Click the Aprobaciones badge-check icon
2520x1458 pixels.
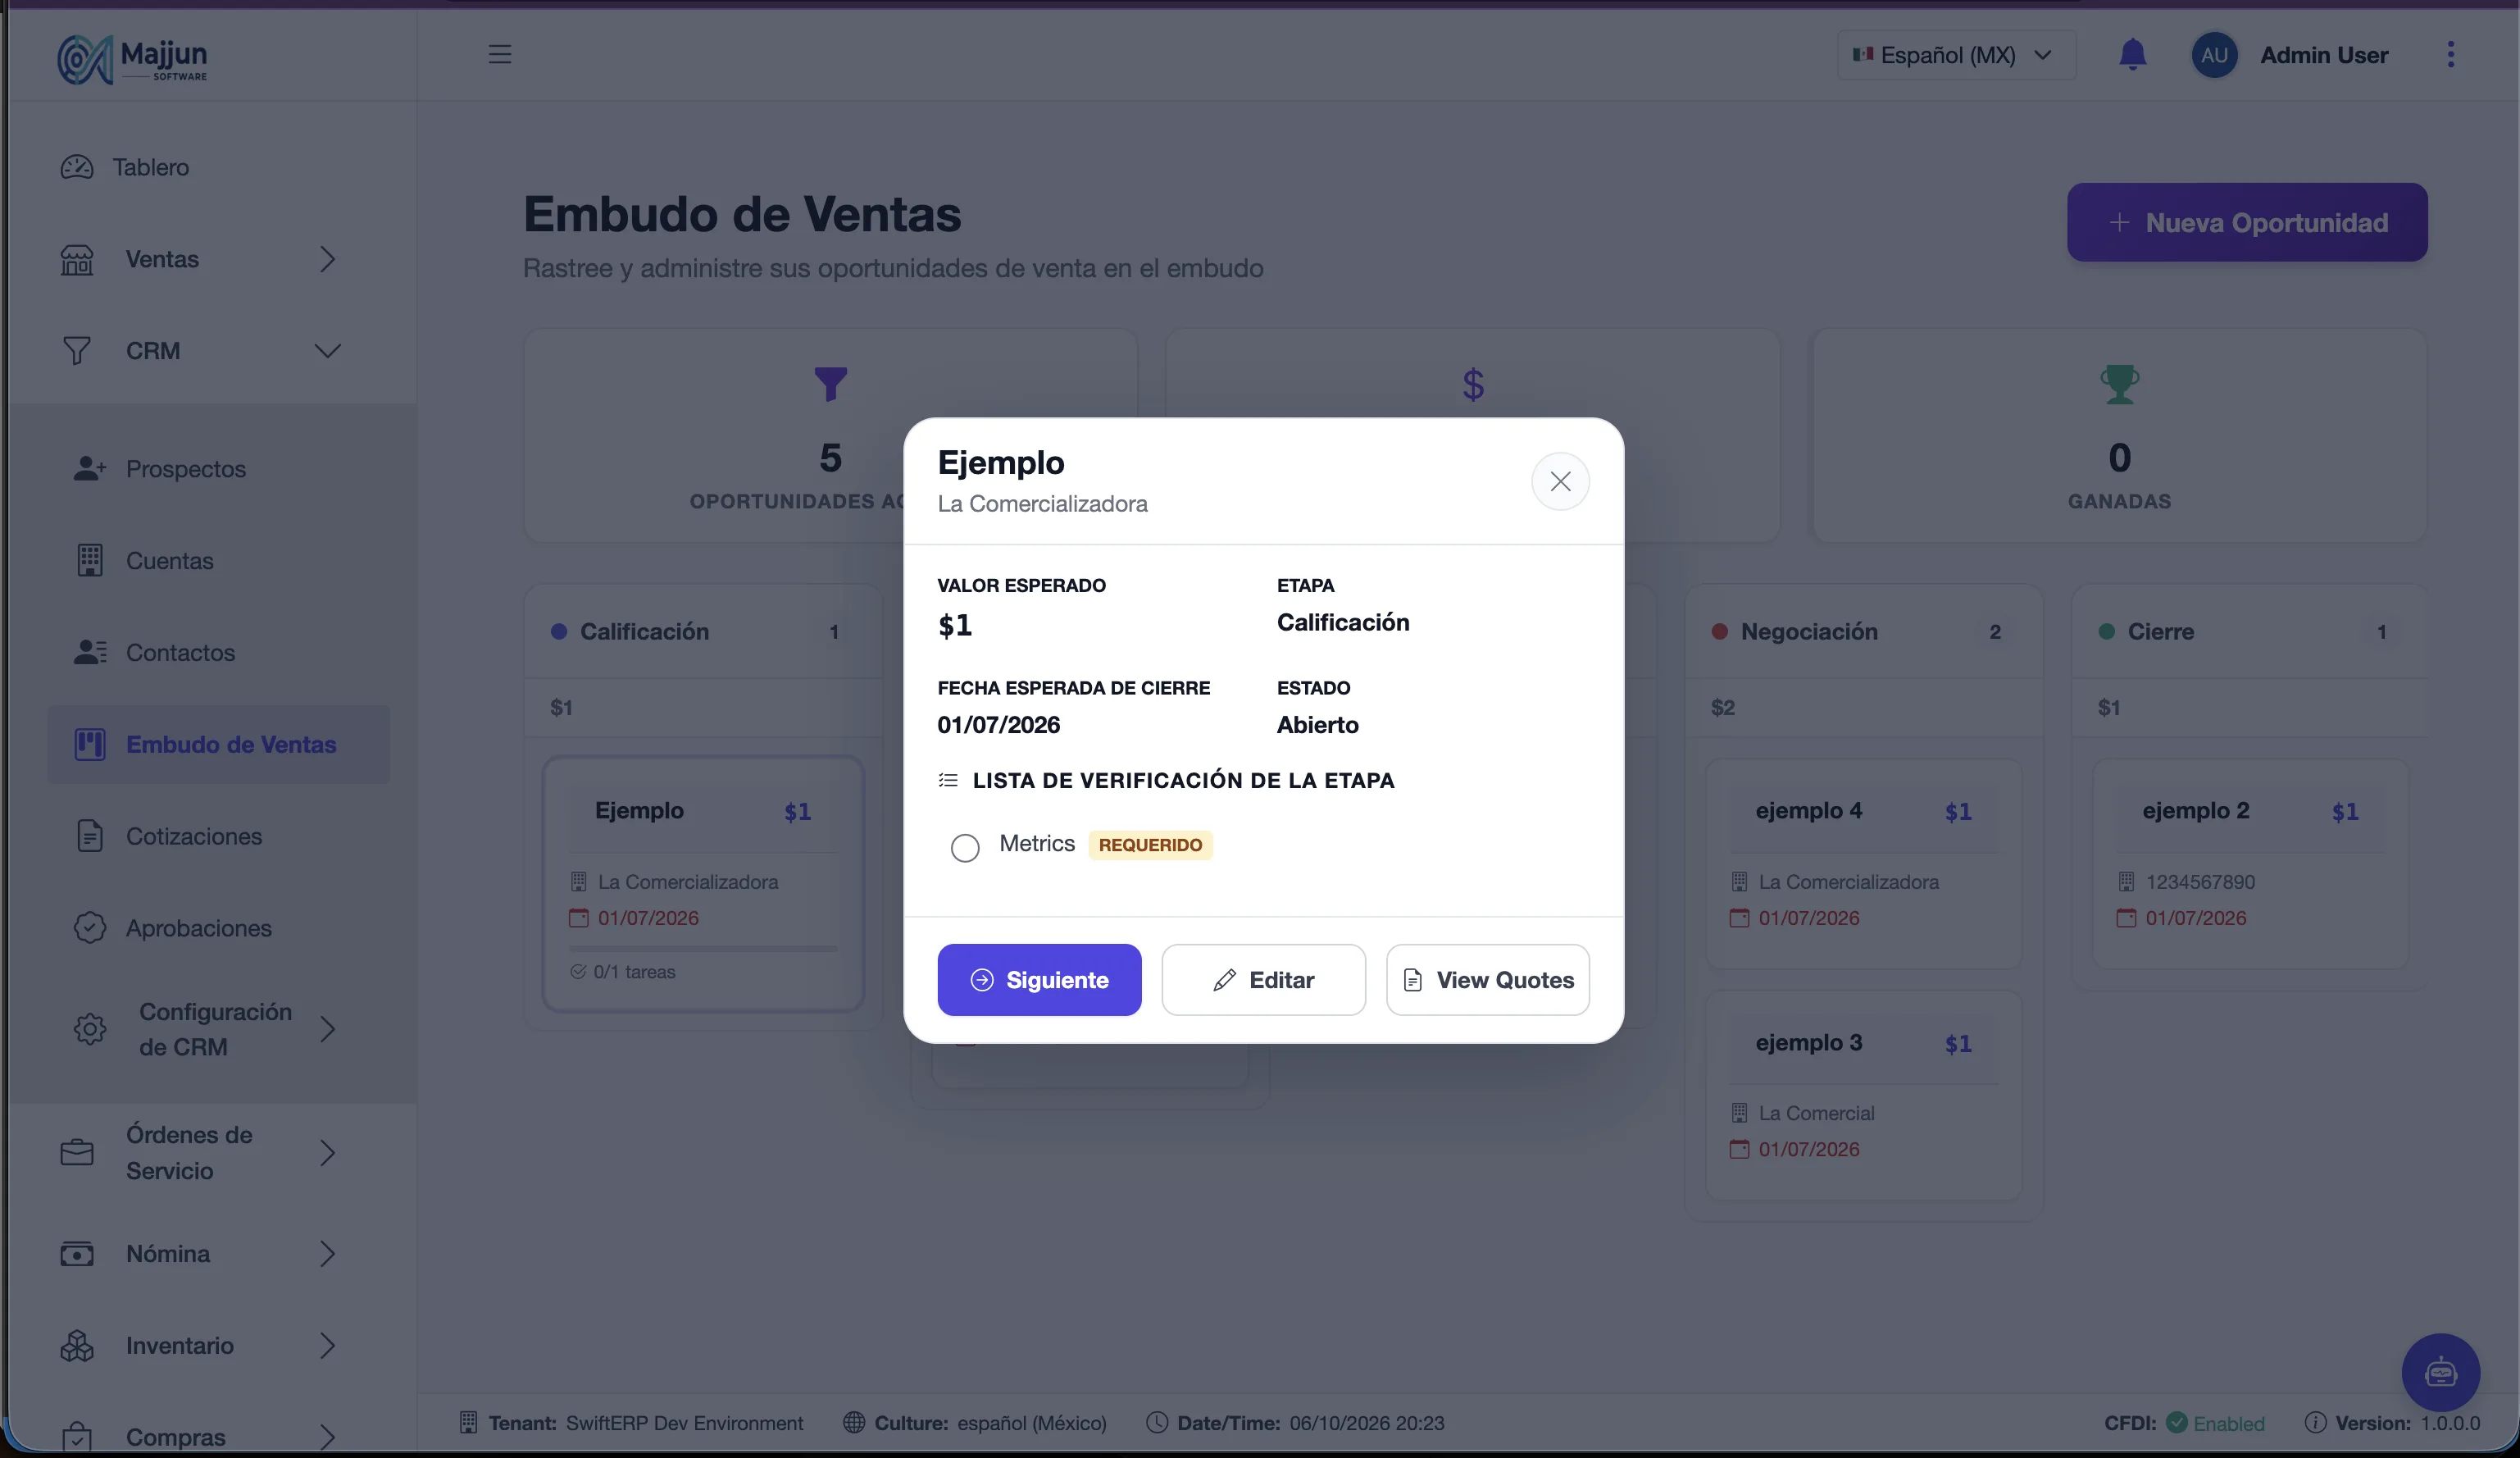point(90,928)
